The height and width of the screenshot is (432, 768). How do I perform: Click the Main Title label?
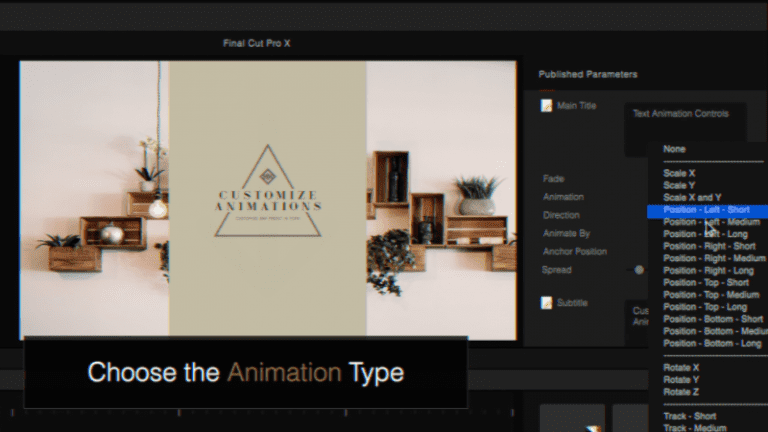coord(576,105)
